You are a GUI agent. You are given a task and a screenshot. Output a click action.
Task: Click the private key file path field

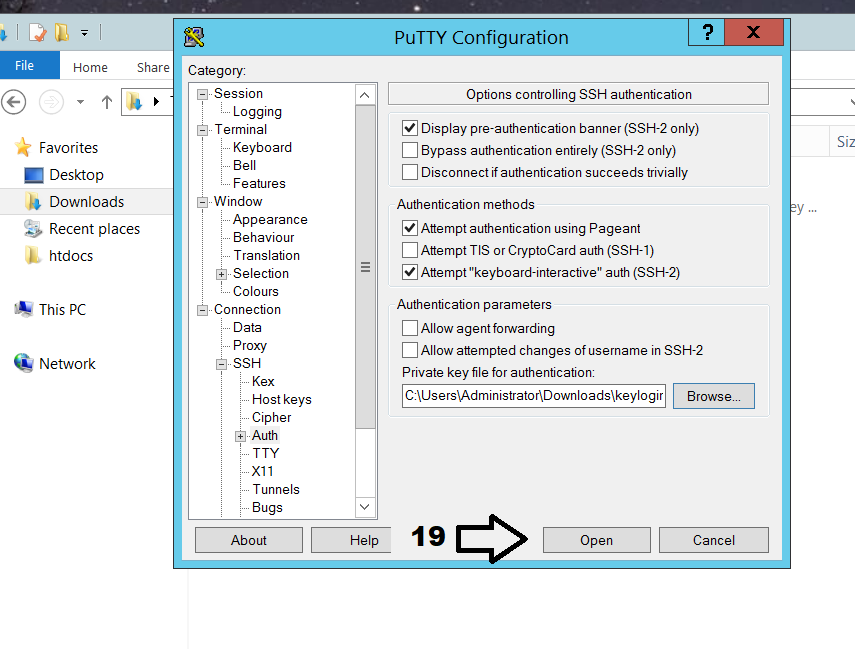click(533, 396)
